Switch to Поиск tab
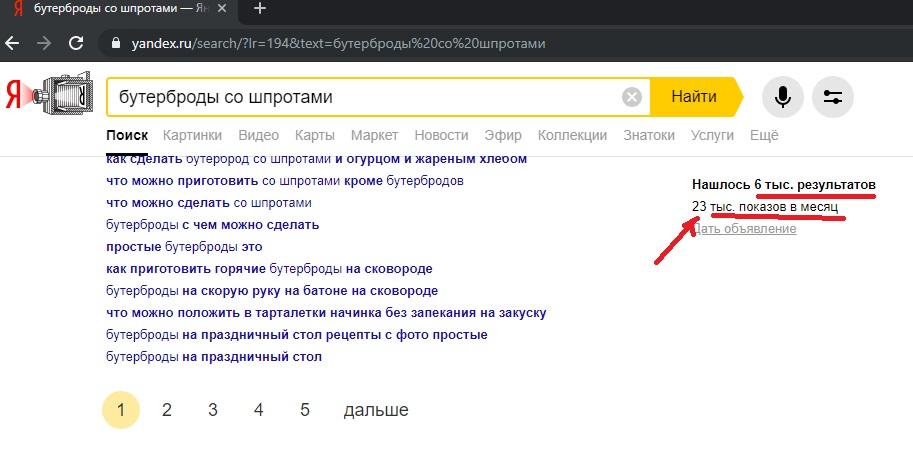This screenshot has height=462, width=913. 127,135
